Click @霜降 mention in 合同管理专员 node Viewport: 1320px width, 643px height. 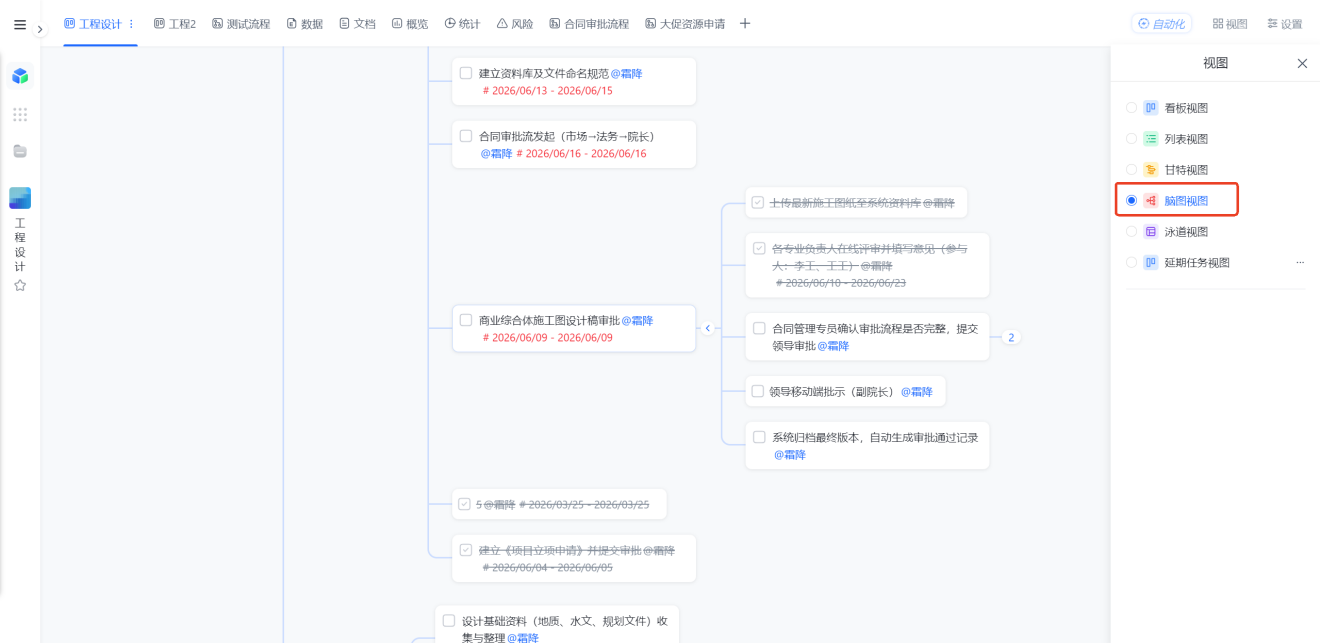pyautogui.click(x=833, y=346)
